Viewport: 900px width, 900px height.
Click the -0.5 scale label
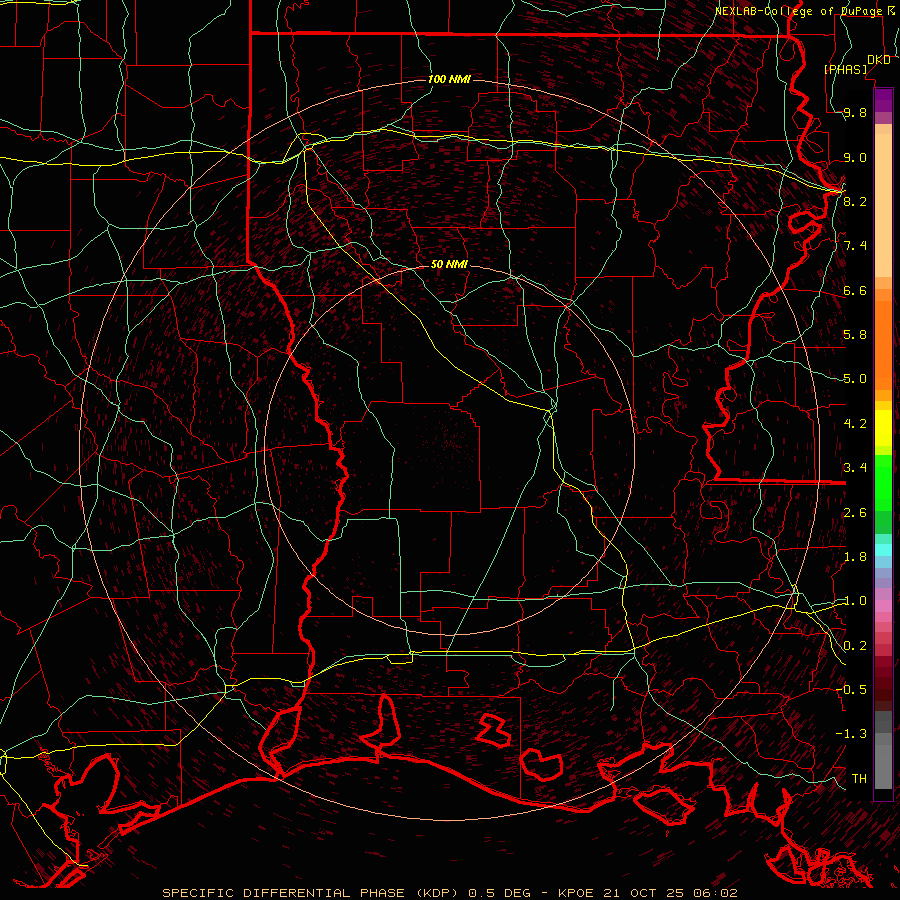tap(851, 689)
